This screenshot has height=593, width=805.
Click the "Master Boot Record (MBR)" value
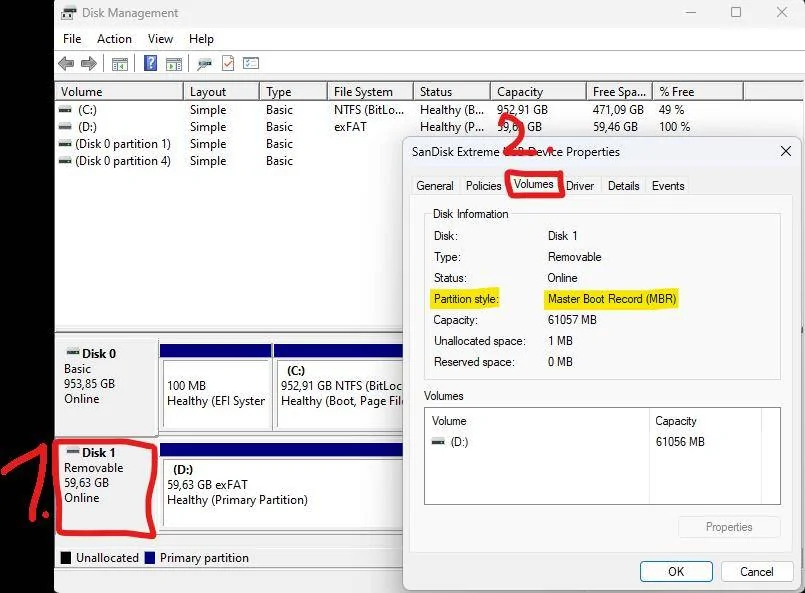(612, 299)
